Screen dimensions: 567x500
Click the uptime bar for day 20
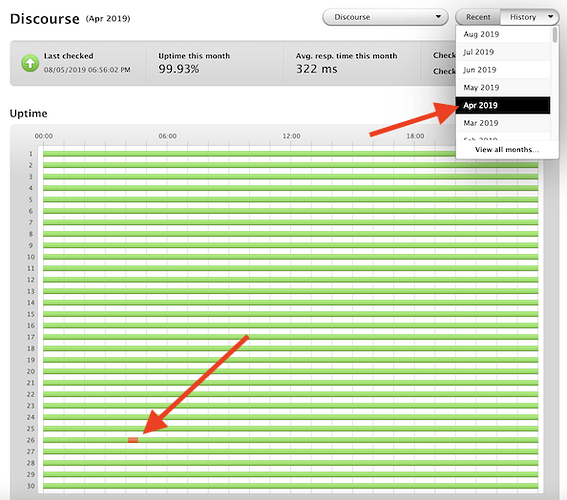[x=290, y=371]
